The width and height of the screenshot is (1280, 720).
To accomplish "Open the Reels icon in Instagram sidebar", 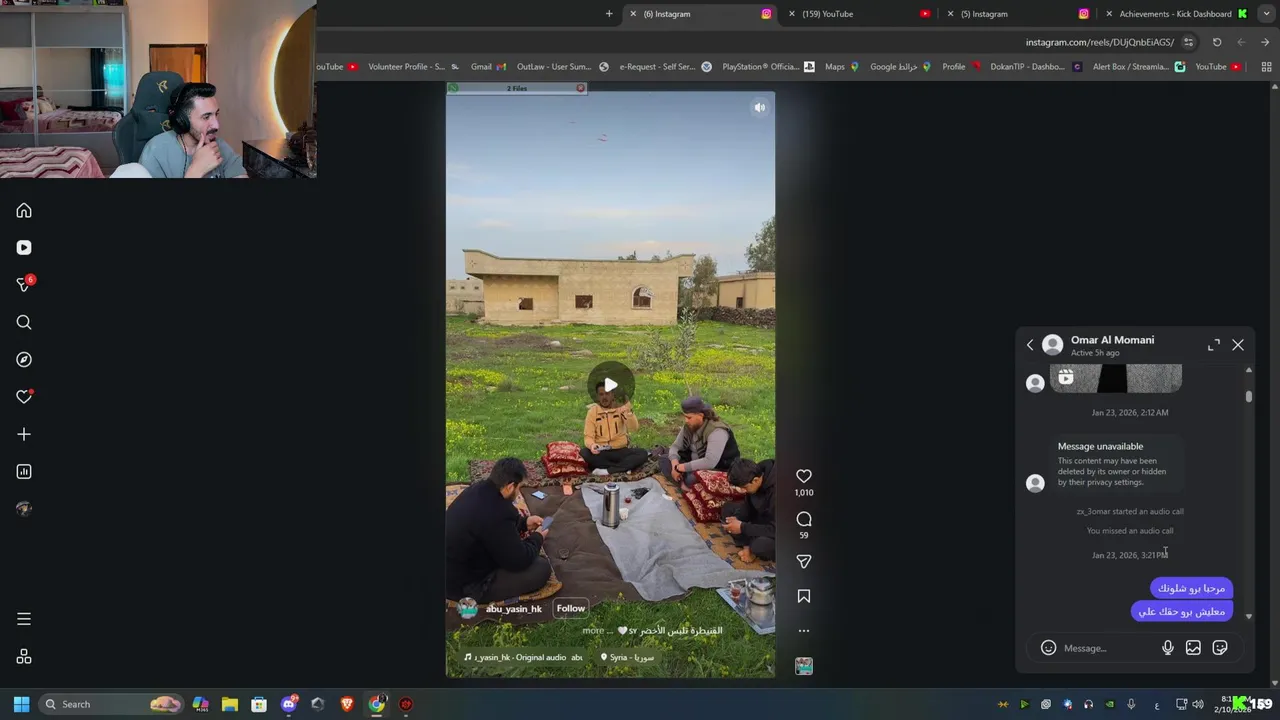I will pyautogui.click(x=24, y=248).
